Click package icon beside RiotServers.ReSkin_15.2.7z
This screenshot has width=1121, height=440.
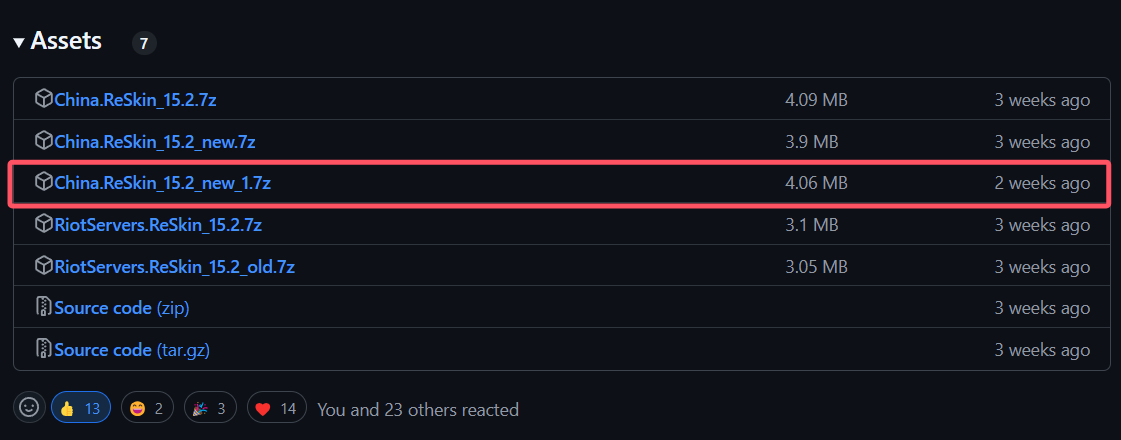pos(44,224)
